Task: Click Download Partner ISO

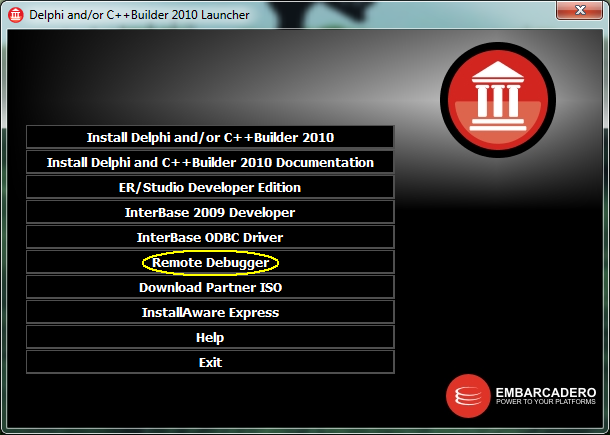Action: (210, 287)
